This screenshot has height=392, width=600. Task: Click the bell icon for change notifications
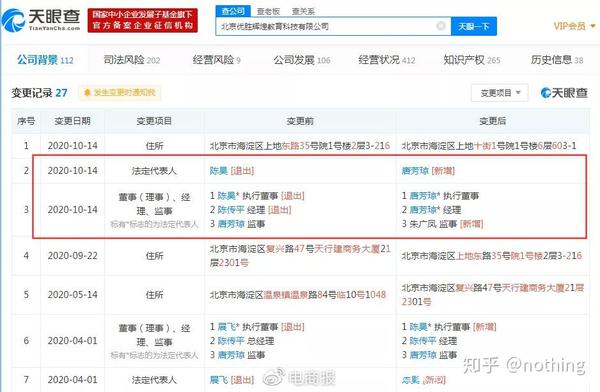tap(87, 93)
